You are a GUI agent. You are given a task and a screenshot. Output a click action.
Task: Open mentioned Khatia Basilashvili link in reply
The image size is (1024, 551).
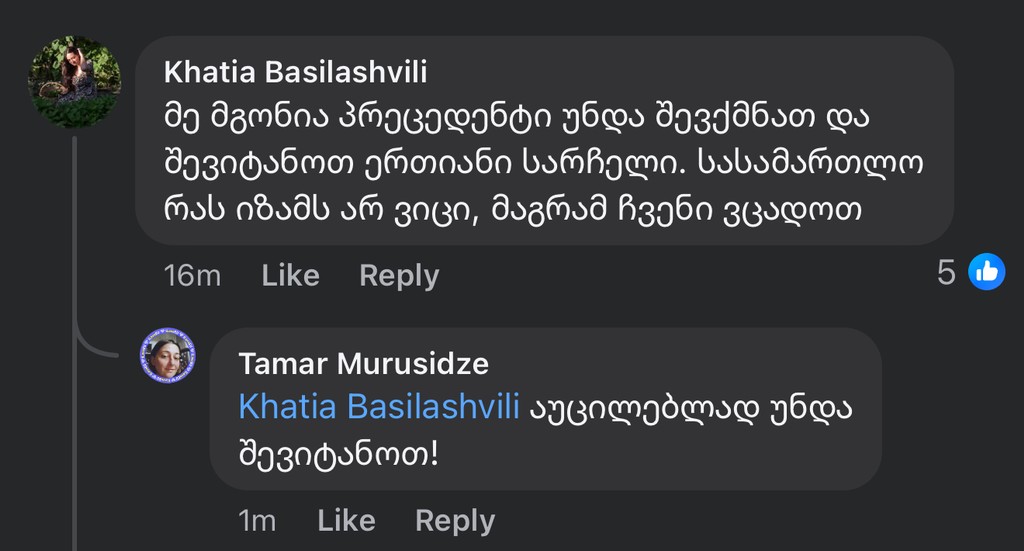[378, 406]
